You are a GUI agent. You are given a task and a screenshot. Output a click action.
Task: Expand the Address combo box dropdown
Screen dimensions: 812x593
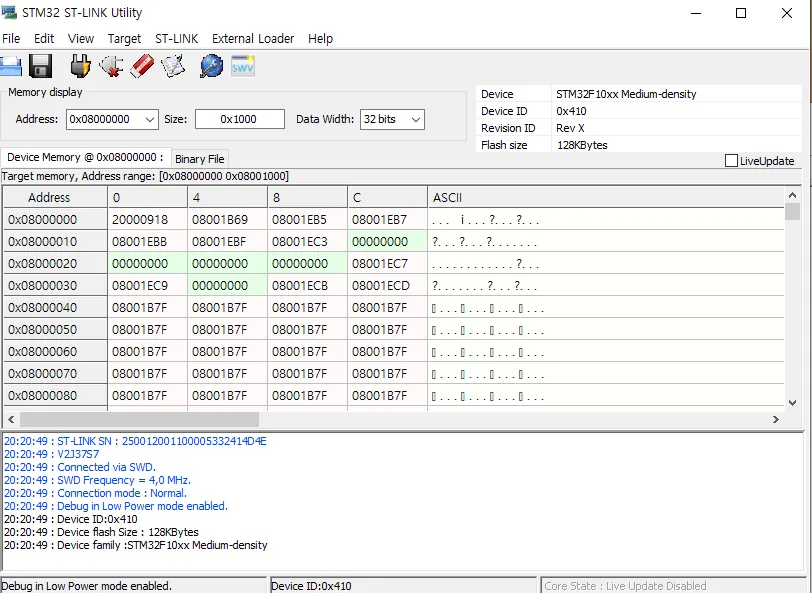150,120
